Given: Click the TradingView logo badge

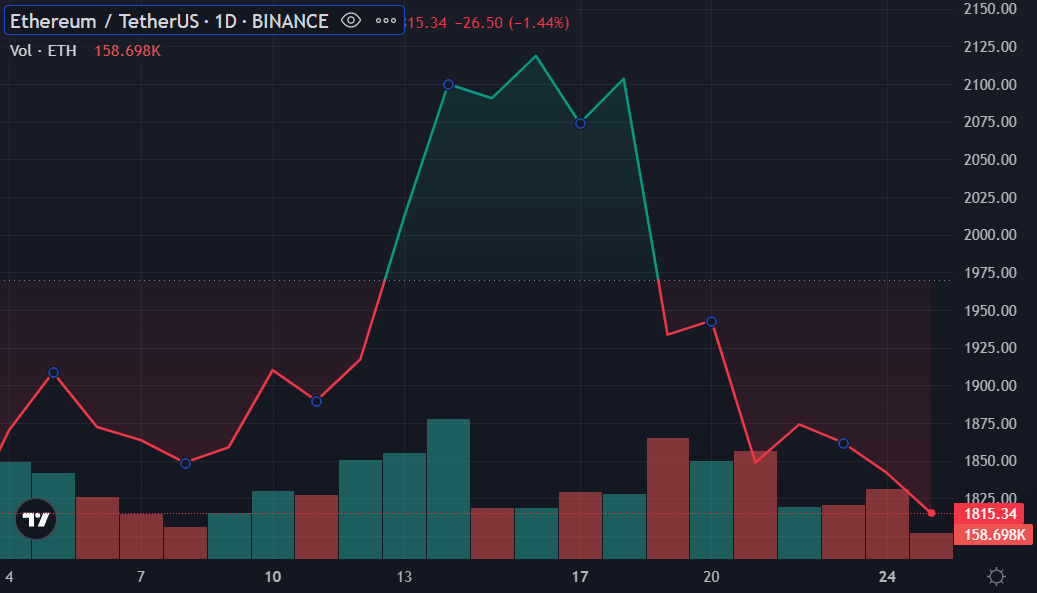Looking at the screenshot, I should (36, 519).
